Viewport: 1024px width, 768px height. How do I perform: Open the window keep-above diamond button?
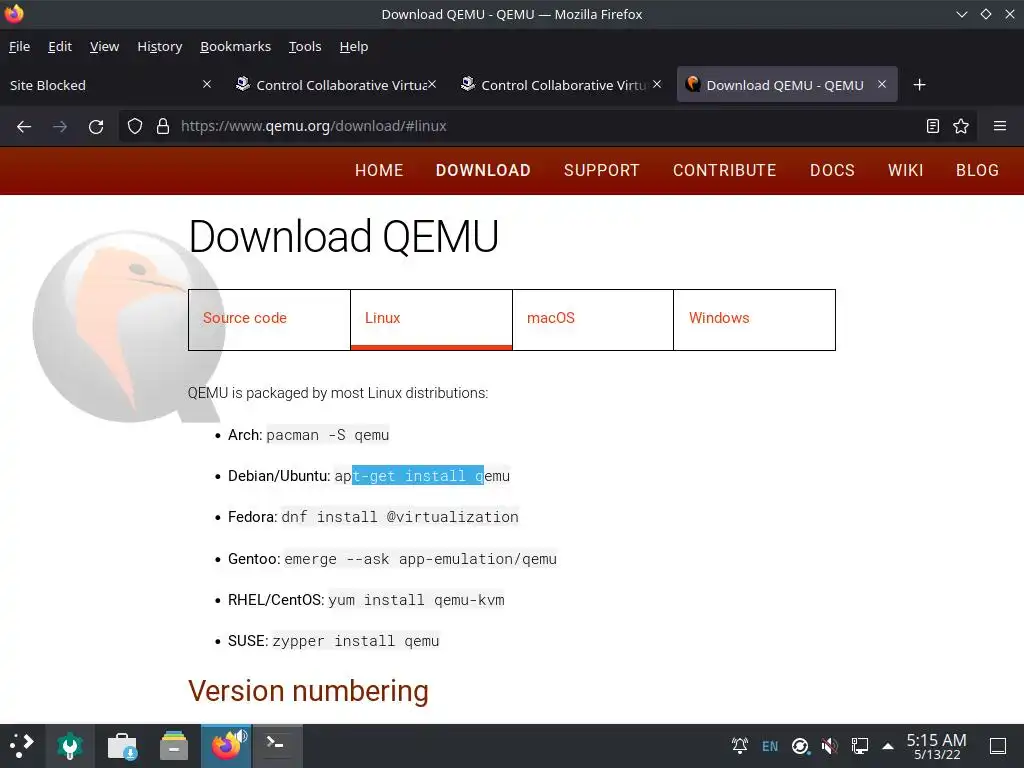point(985,14)
